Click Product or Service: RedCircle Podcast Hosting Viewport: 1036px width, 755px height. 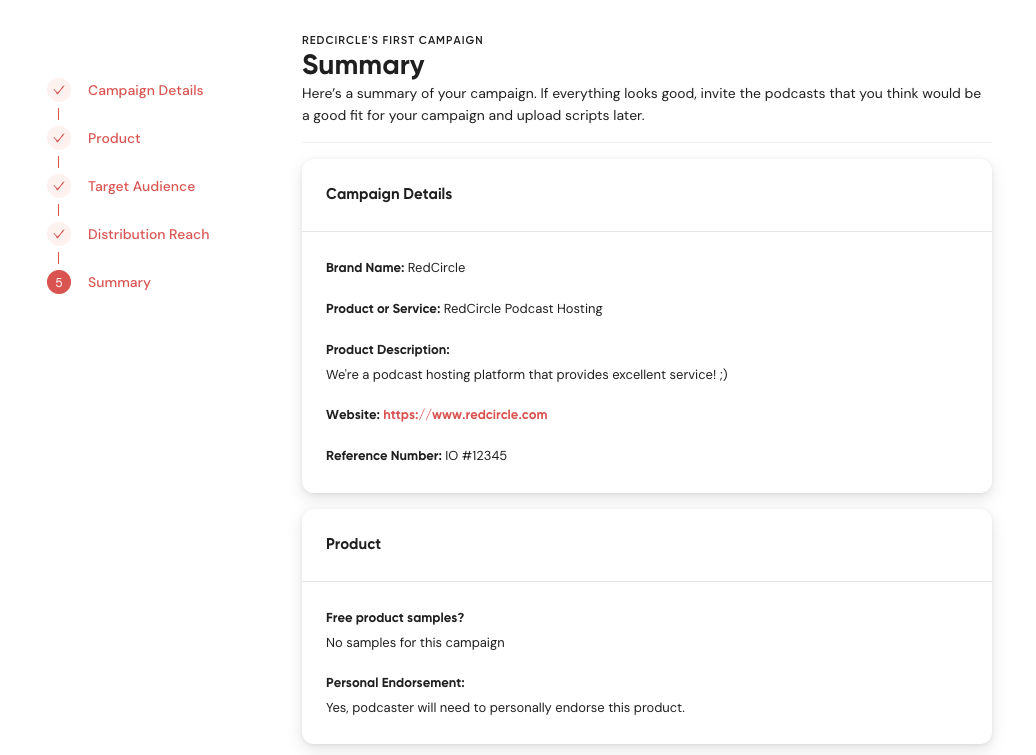coord(464,308)
